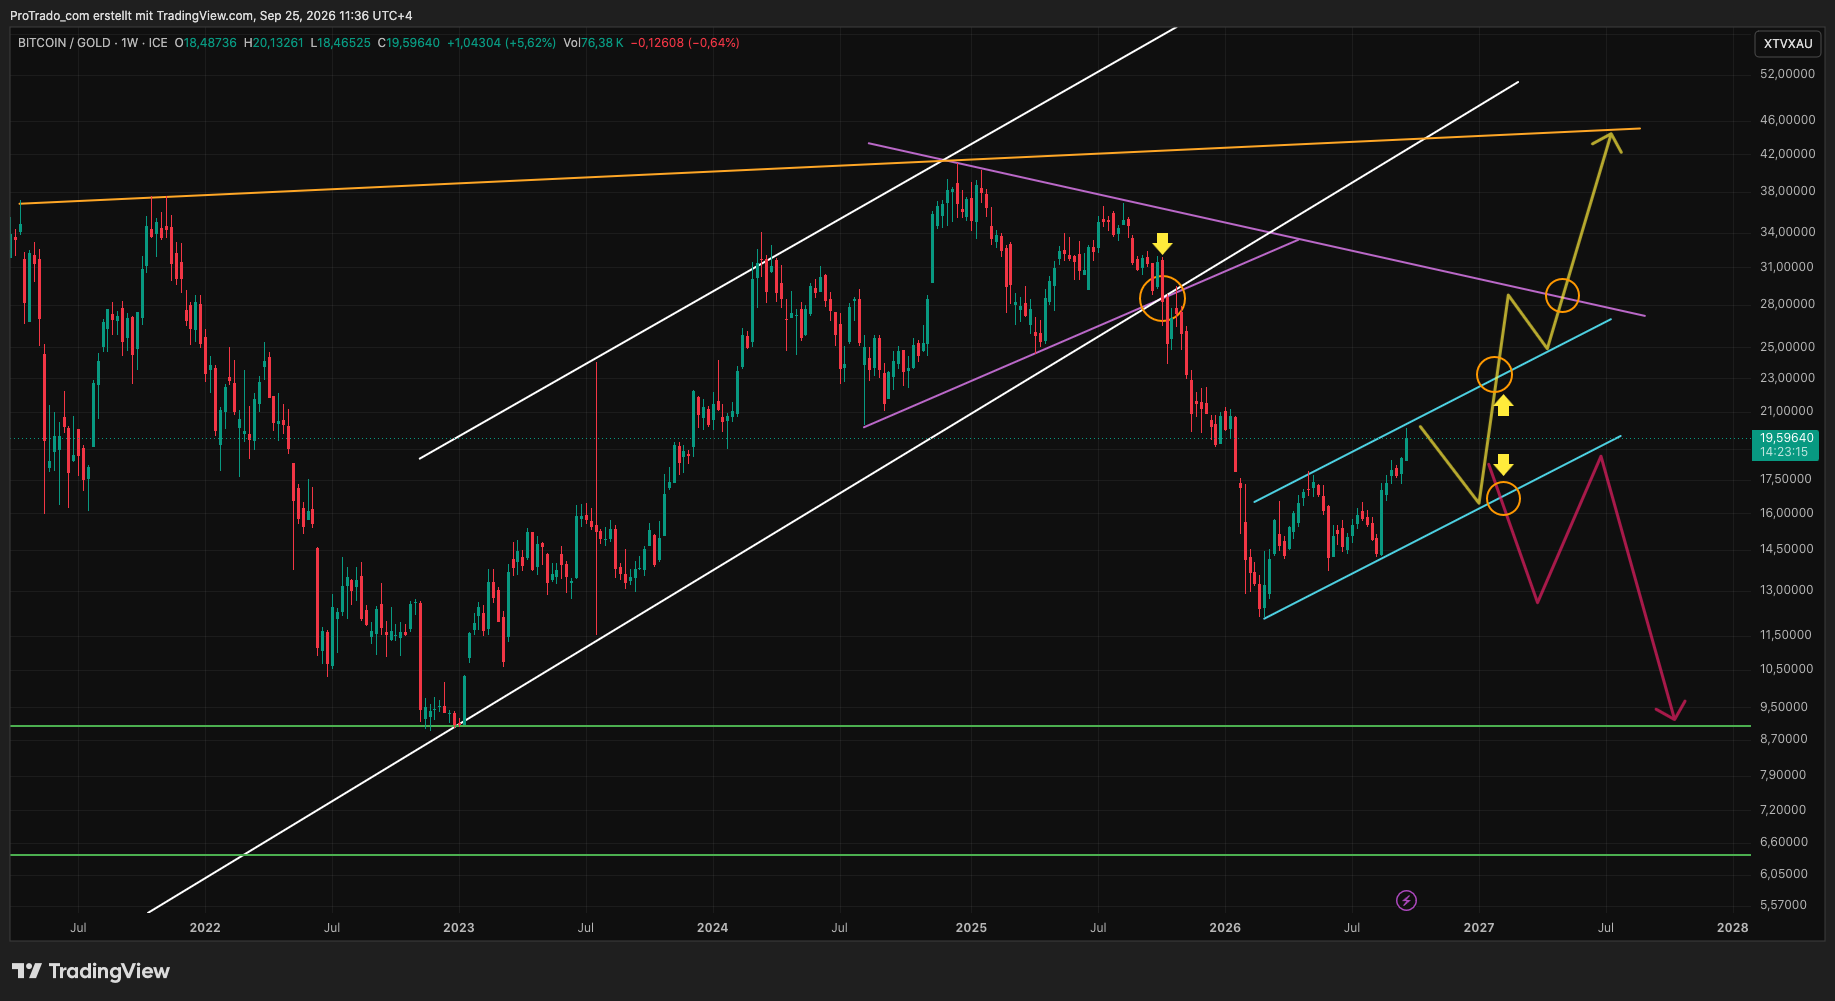Click the 2026 label on time axis

click(1225, 928)
